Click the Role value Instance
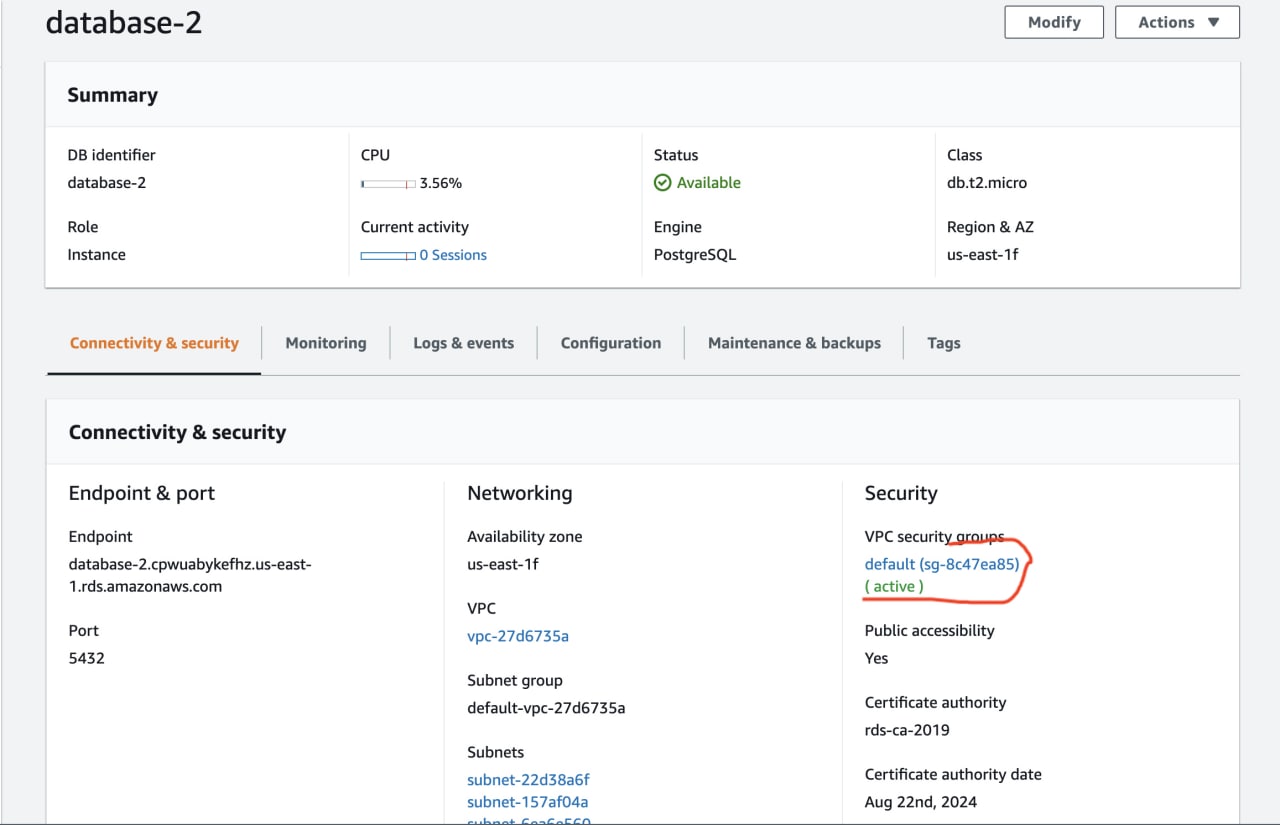The height and width of the screenshot is (825, 1280). [97, 255]
